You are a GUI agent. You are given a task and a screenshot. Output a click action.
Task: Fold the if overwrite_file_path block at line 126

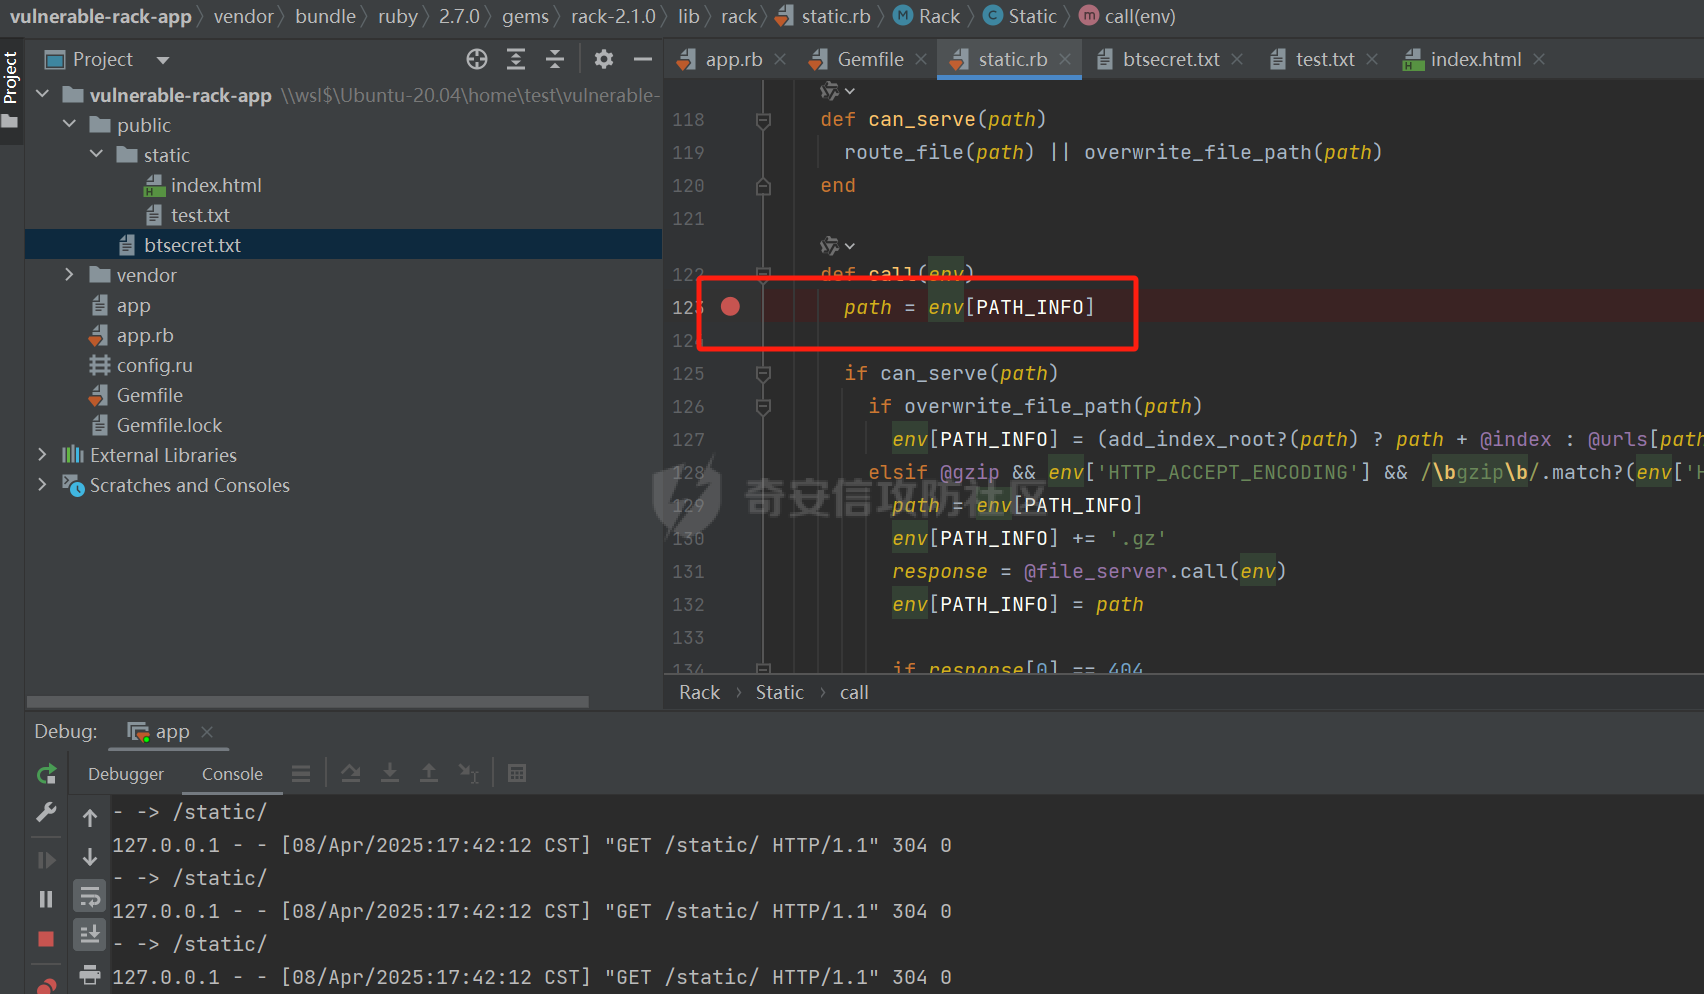click(763, 407)
